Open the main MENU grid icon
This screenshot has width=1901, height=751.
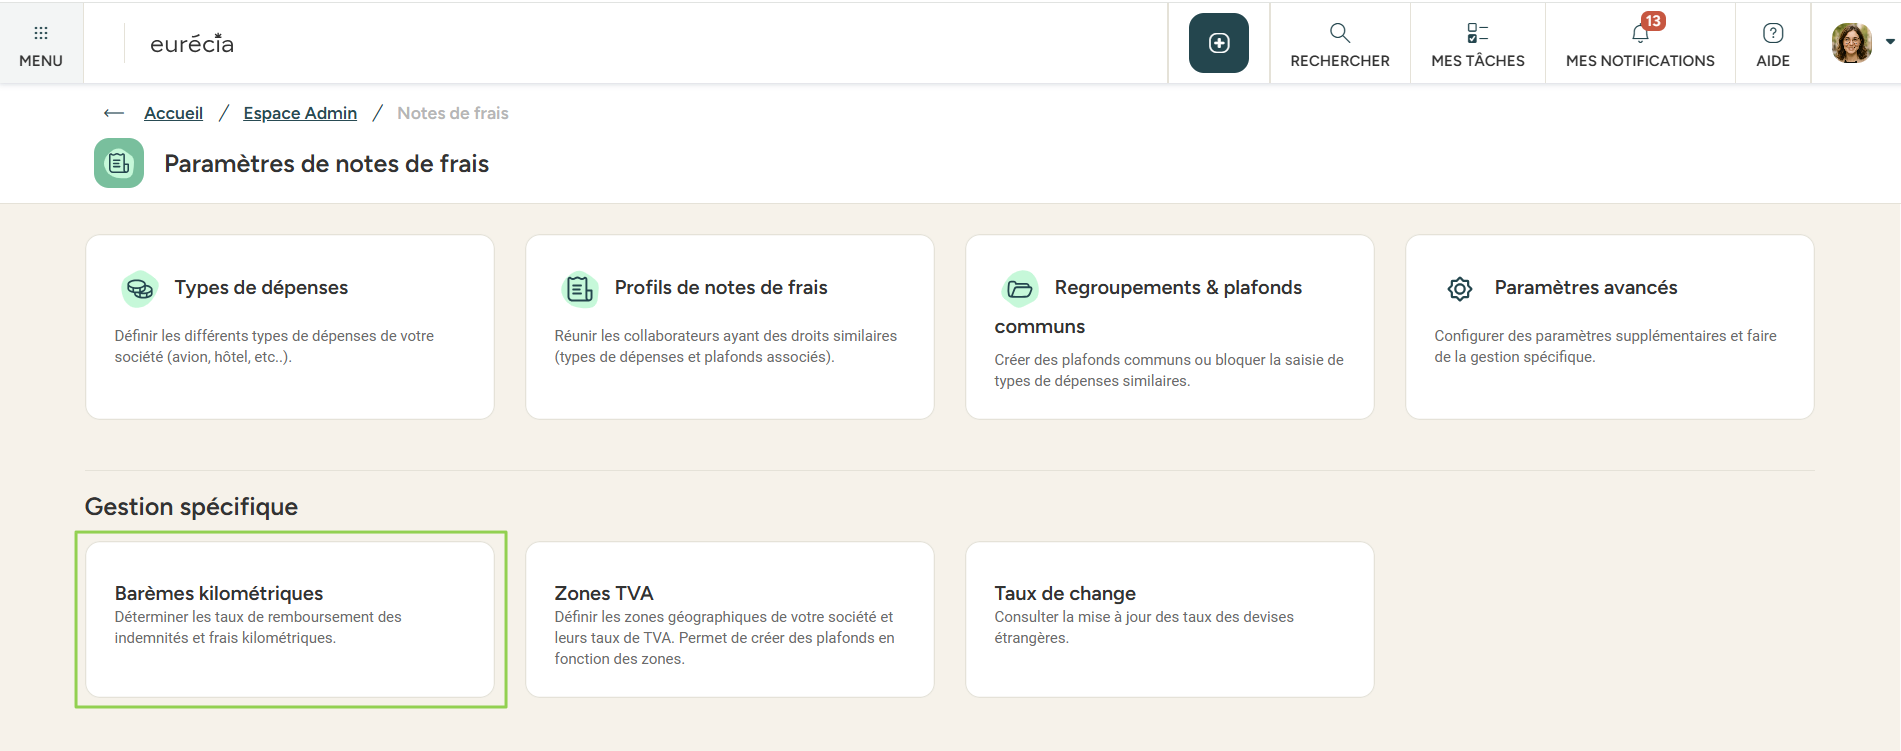tap(41, 34)
